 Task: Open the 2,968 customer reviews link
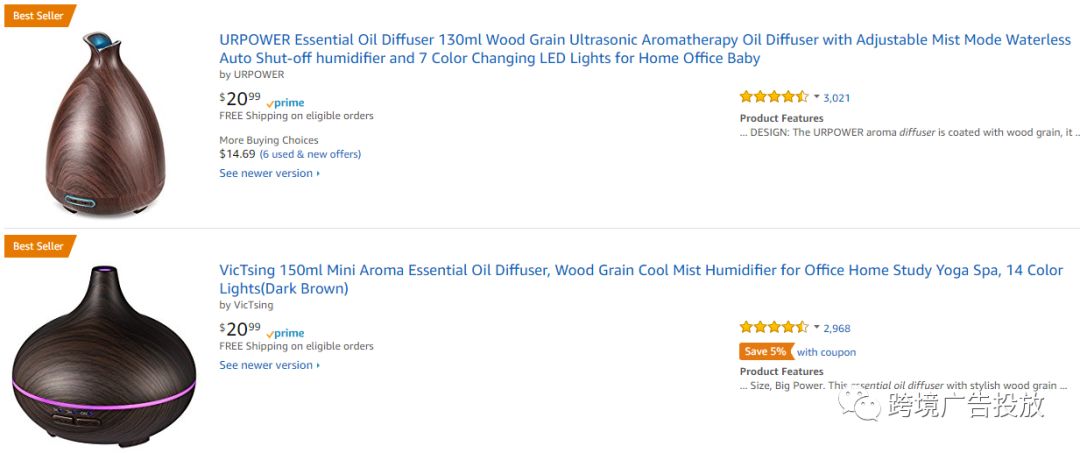pyautogui.click(x=837, y=328)
